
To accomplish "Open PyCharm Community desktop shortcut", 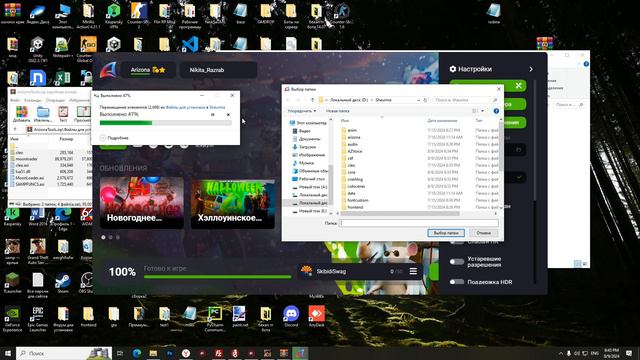I will click(215, 318).
